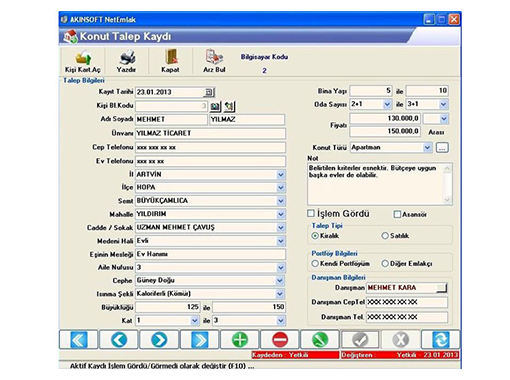Open Cadde / Sokak dropdown
This screenshot has width=510, height=380.
[281, 228]
